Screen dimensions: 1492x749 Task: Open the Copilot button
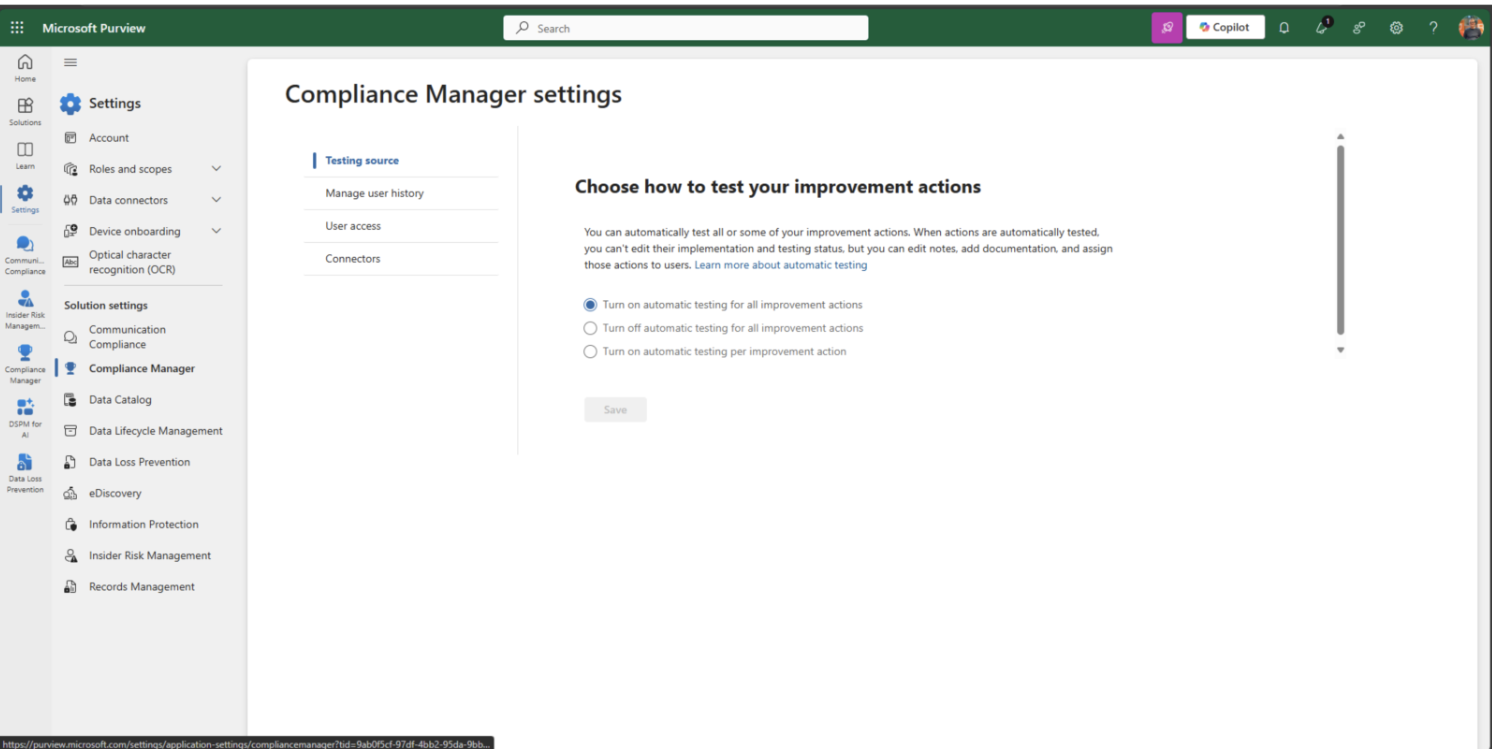click(1225, 28)
